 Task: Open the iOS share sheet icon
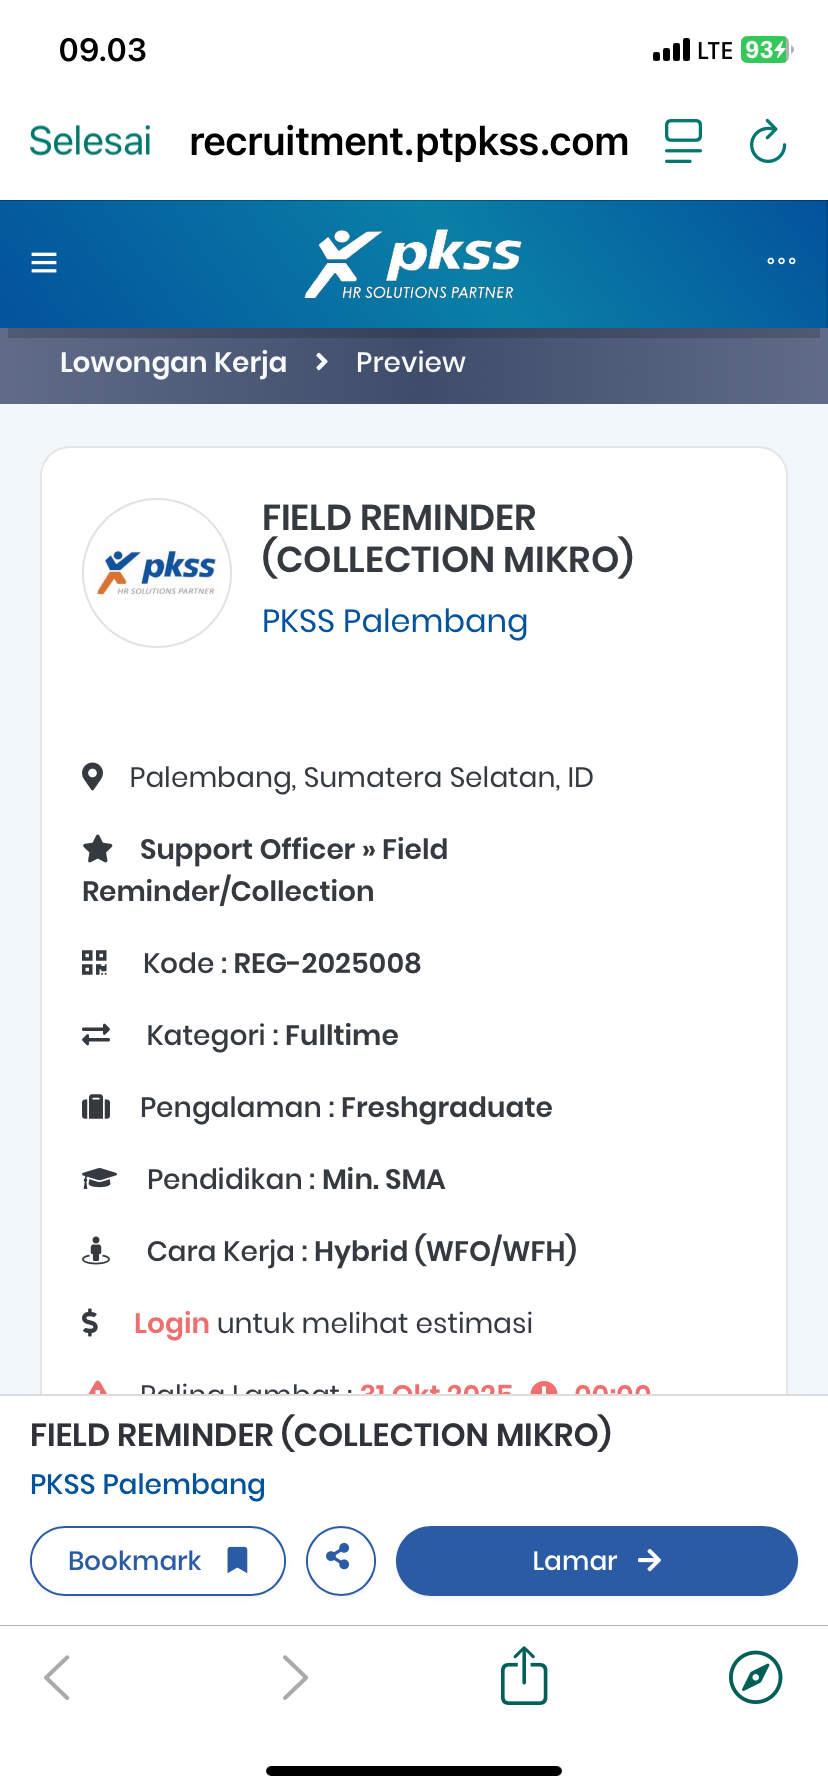(x=524, y=1676)
